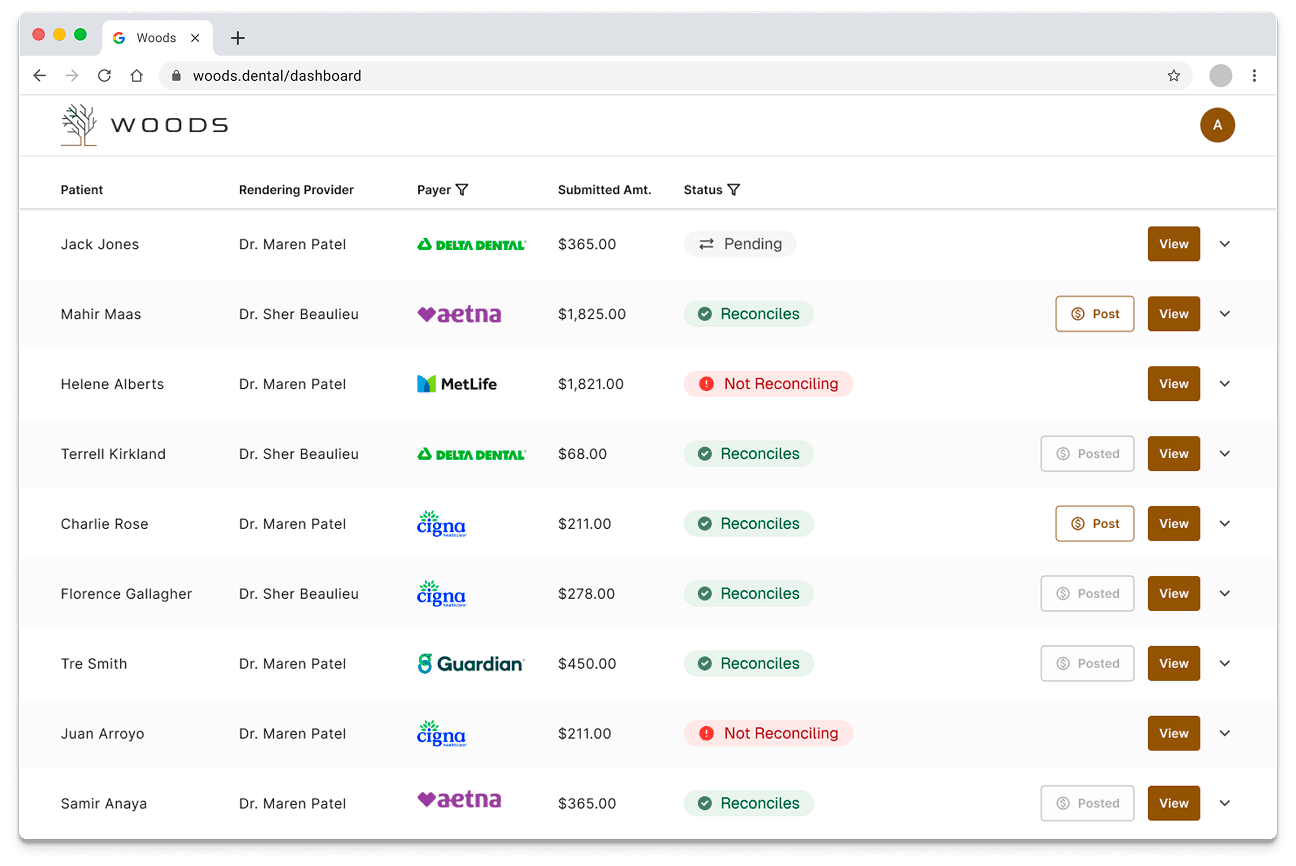Post the Mahir Maas payment
The width and height of the screenshot is (1296, 866).
coord(1094,313)
